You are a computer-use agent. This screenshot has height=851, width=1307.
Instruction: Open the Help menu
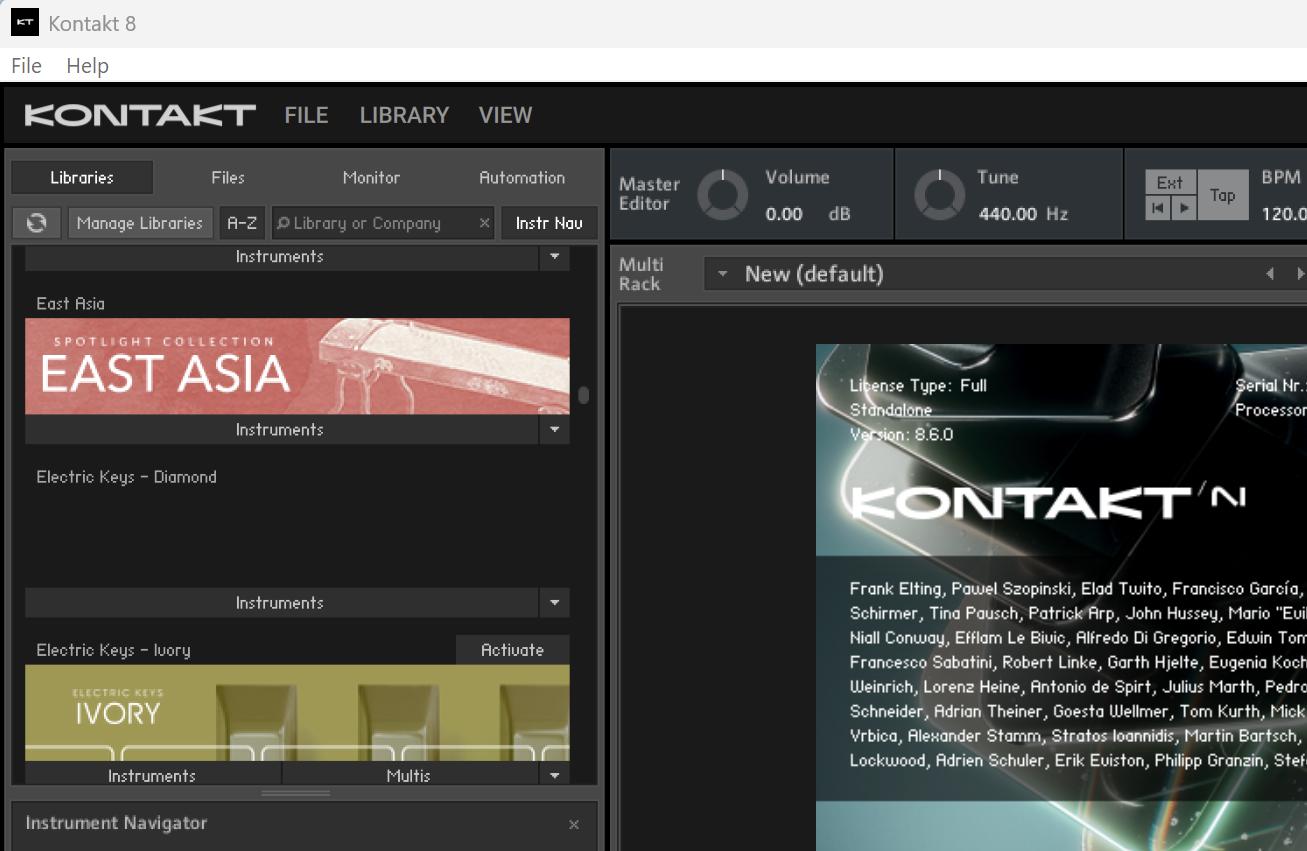tap(87, 66)
